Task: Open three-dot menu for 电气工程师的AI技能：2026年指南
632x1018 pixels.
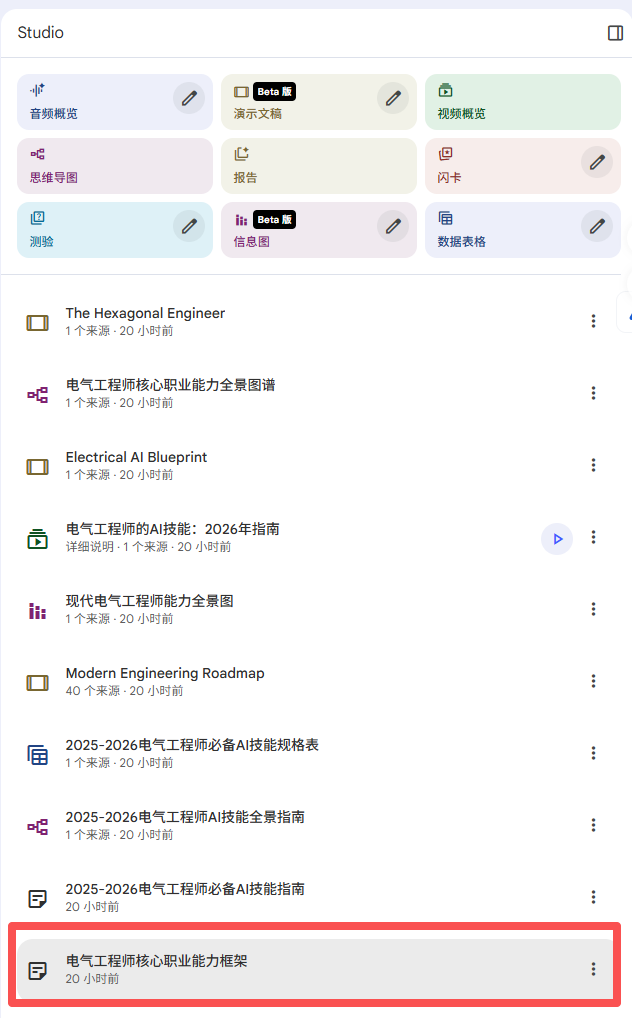Action: pos(593,537)
